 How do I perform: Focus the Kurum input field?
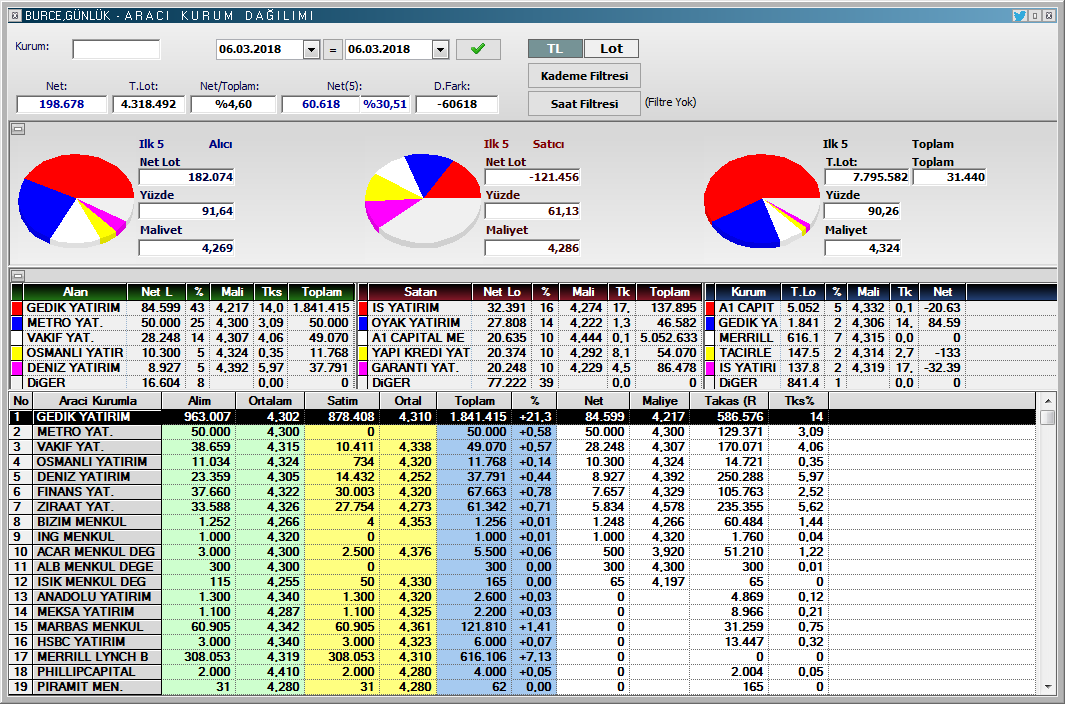(x=116, y=49)
